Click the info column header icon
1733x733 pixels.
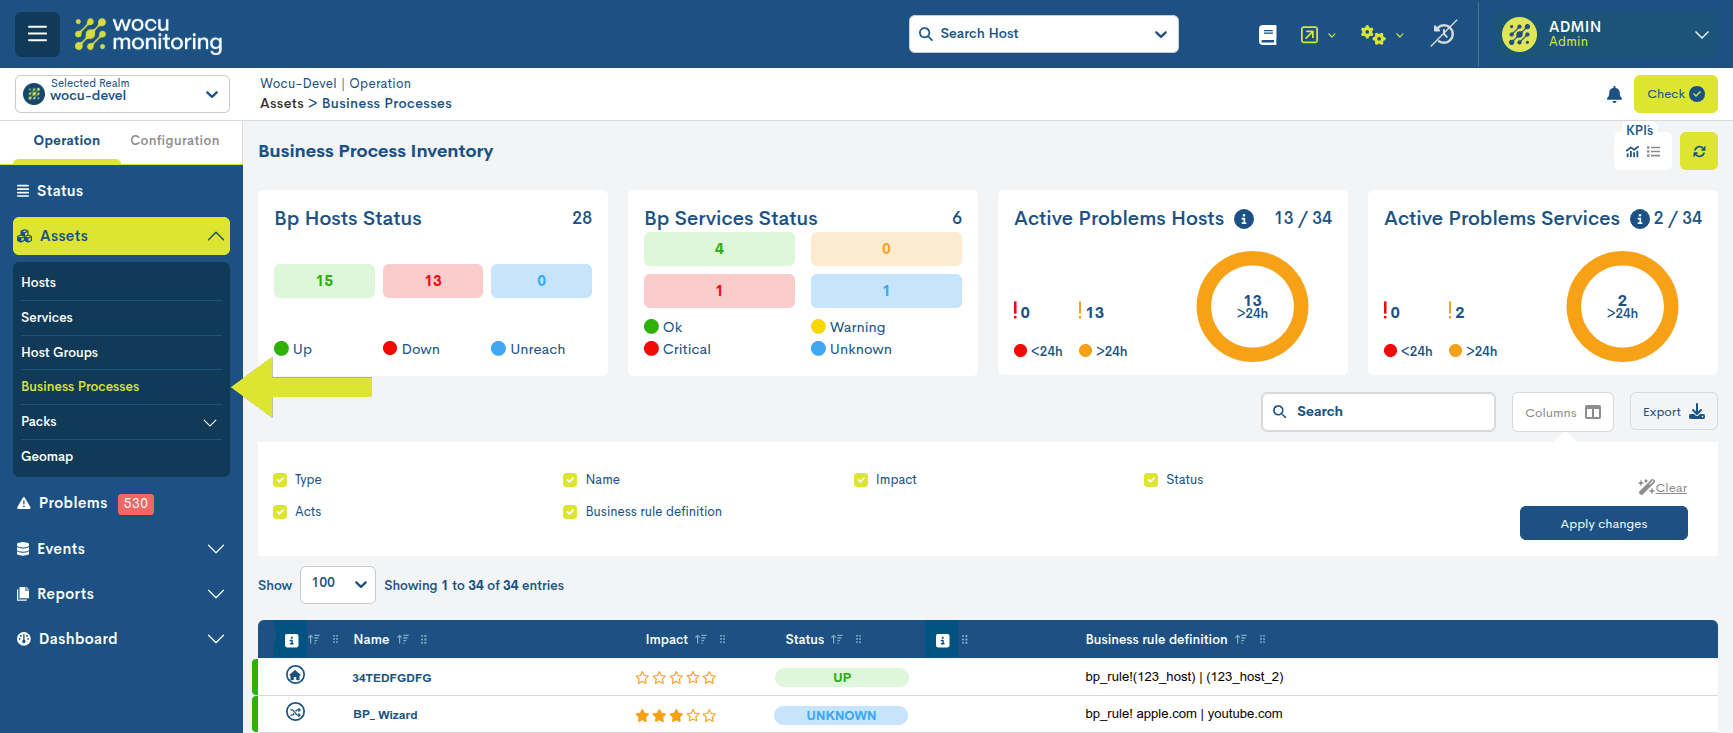291,640
